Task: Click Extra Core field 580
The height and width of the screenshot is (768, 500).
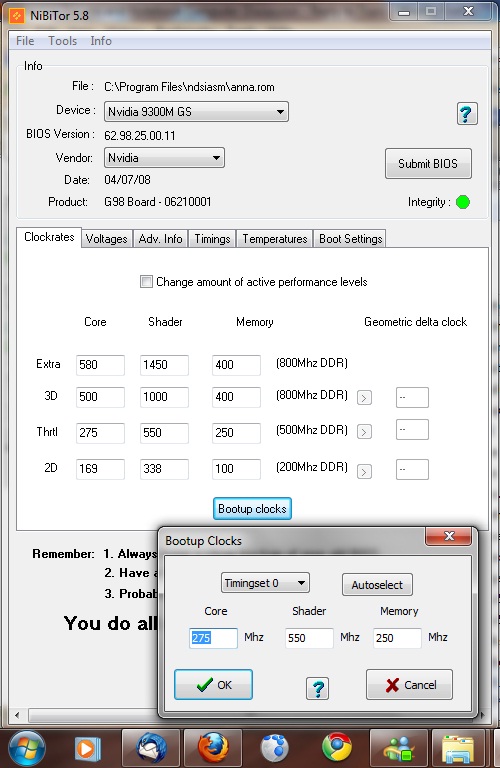Action: click(100, 365)
